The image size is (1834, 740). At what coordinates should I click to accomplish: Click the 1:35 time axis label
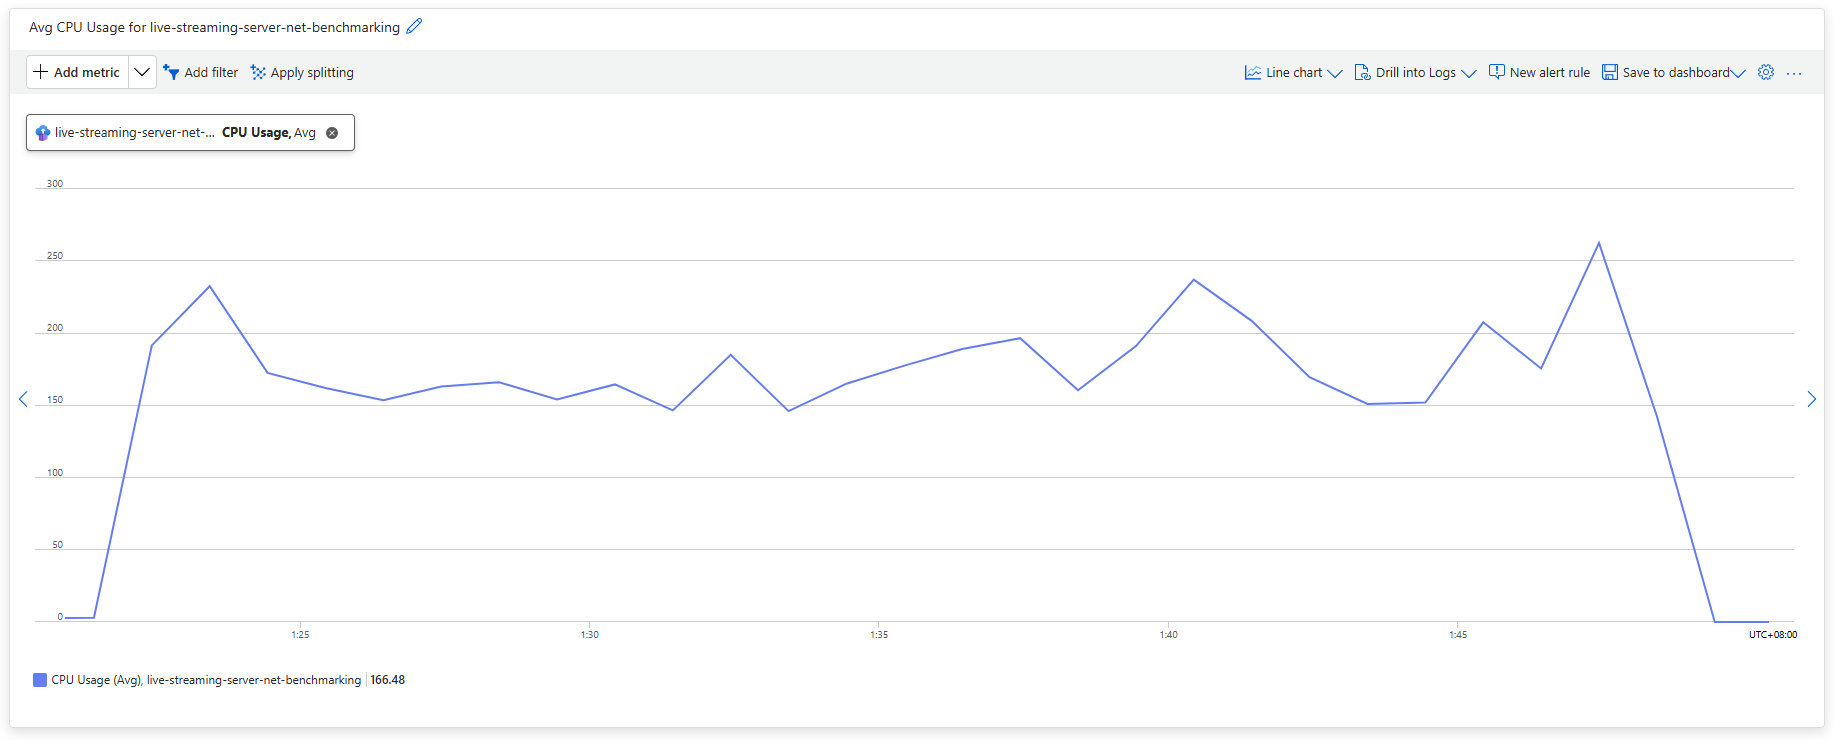click(x=879, y=635)
